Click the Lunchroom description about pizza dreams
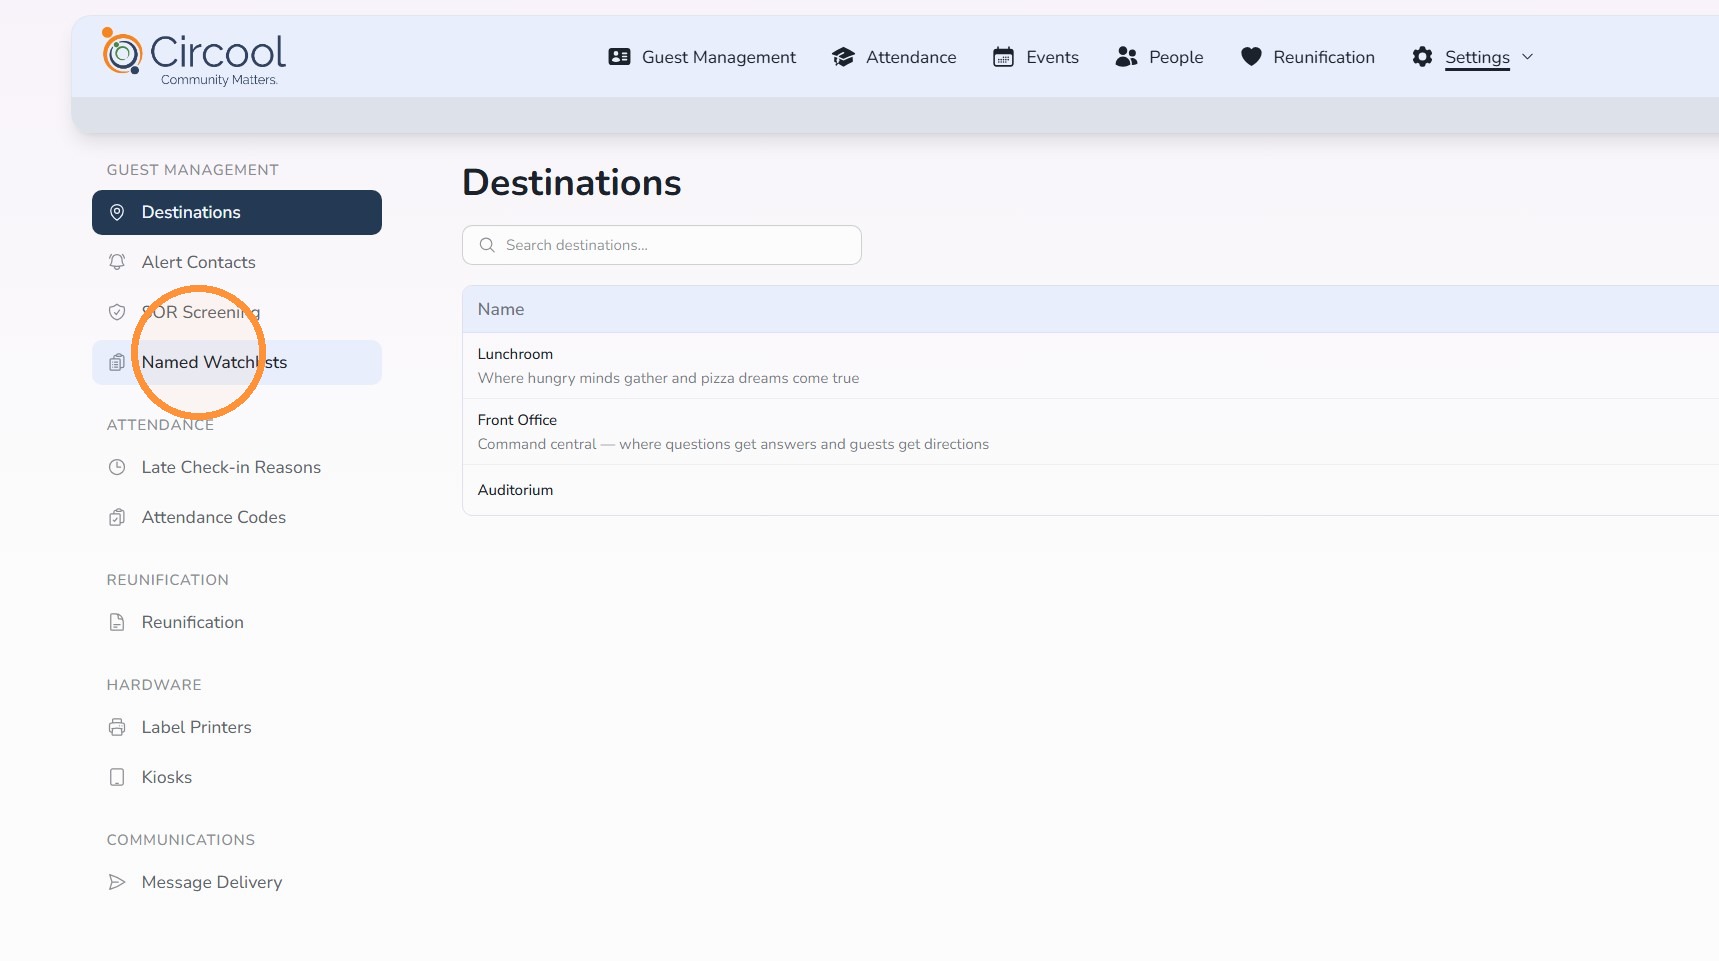This screenshot has height=961, width=1719. coord(668,378)
